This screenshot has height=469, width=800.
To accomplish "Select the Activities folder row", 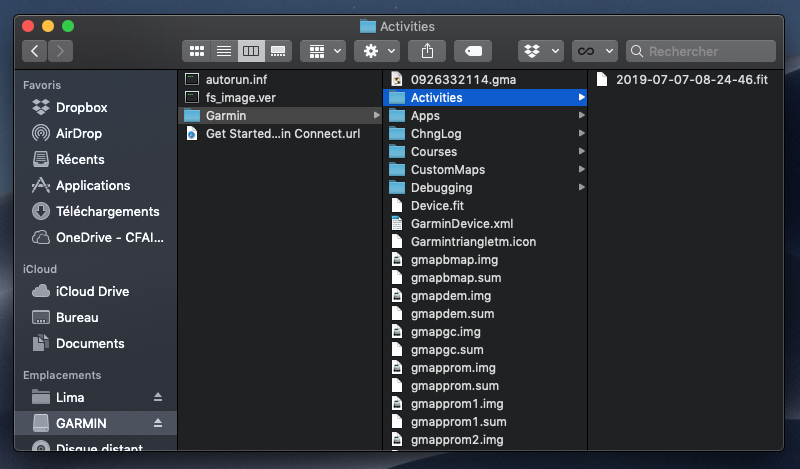I will [485, 97].
